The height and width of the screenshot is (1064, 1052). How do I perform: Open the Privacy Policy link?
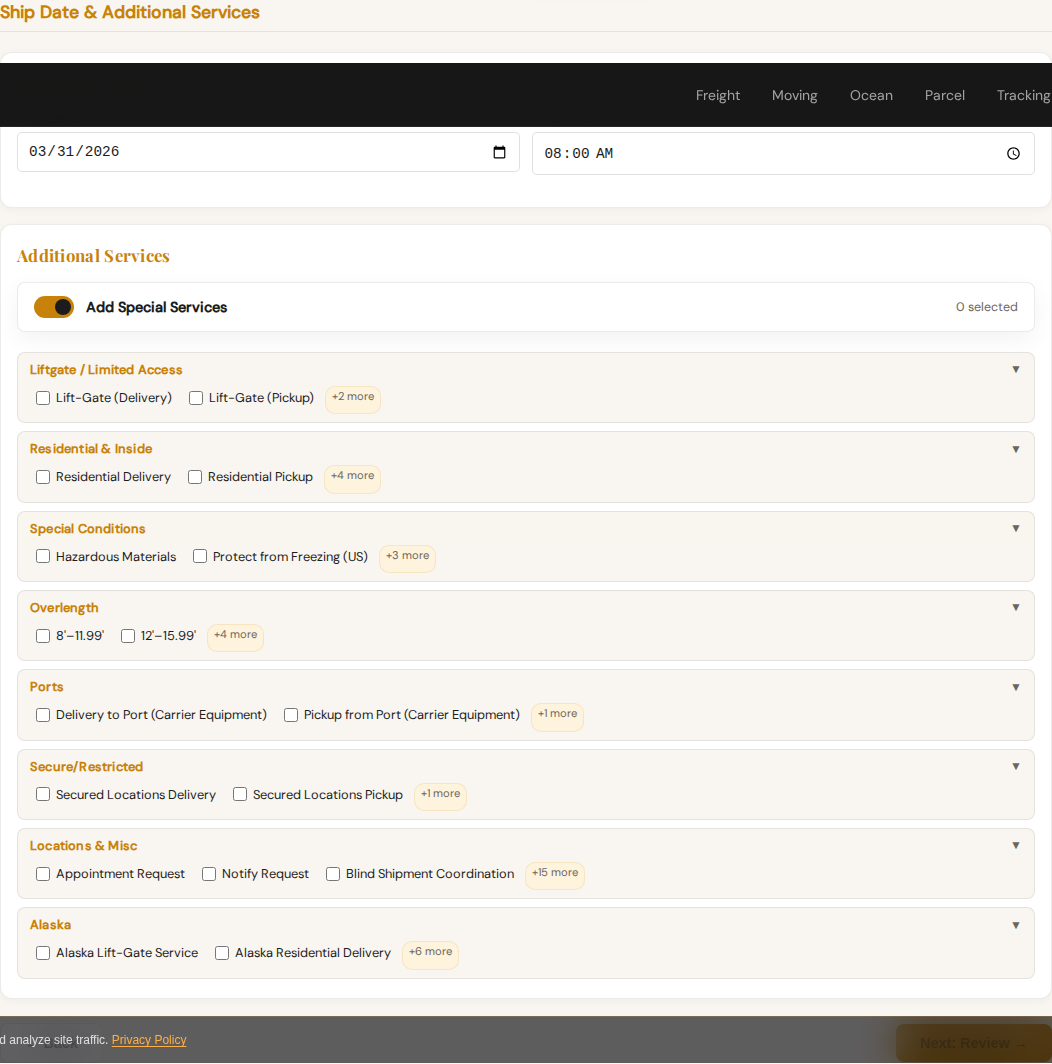click(149, 1040)
